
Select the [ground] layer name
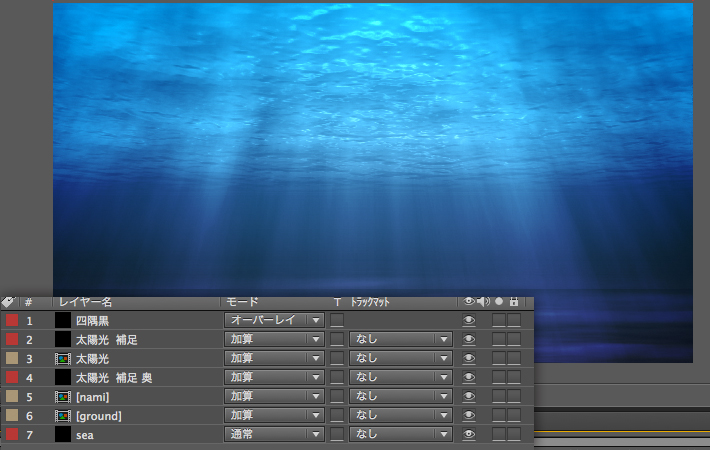(98, 415)
